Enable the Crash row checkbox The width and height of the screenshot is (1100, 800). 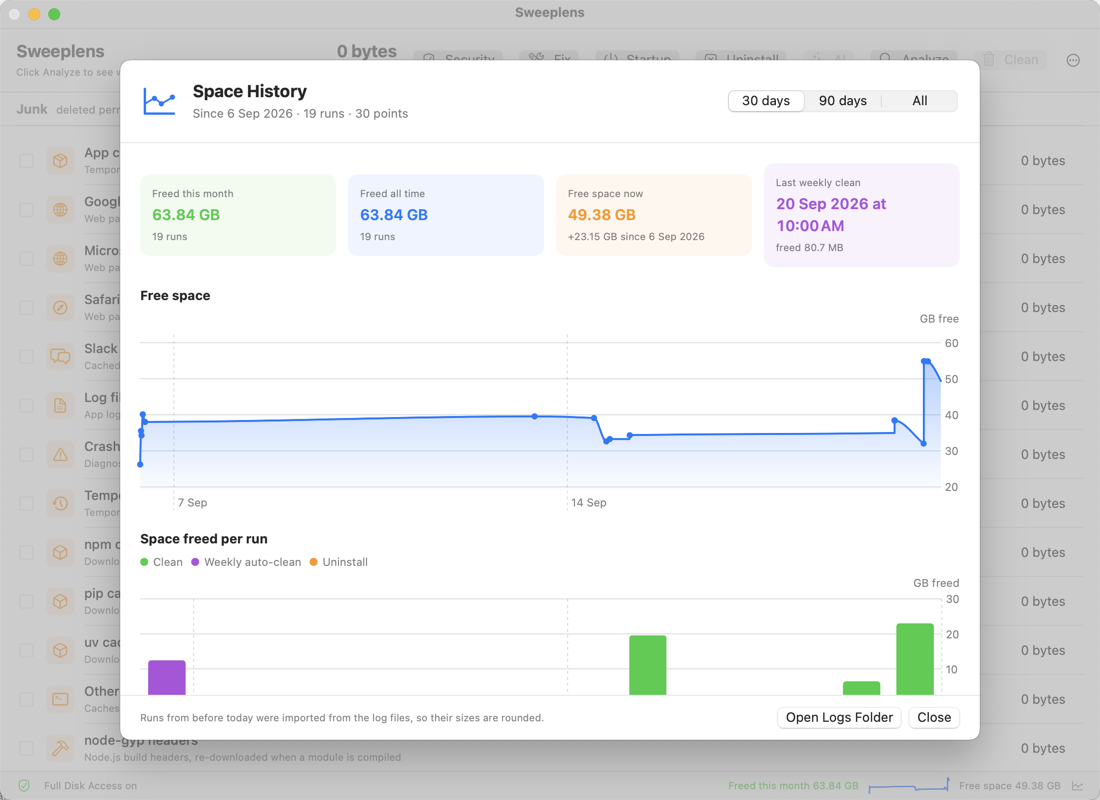click(x=27, y=455)
